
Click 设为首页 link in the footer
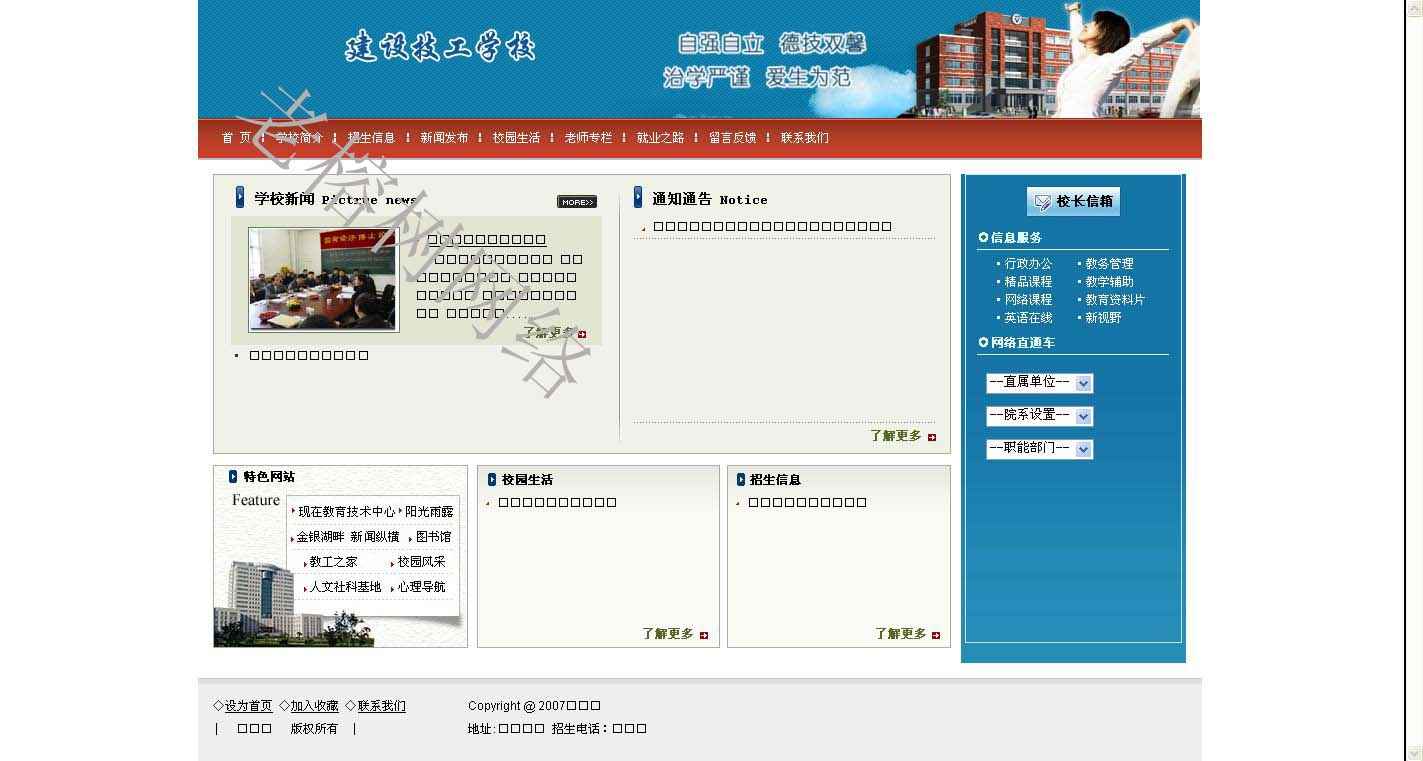click(248, 706)
